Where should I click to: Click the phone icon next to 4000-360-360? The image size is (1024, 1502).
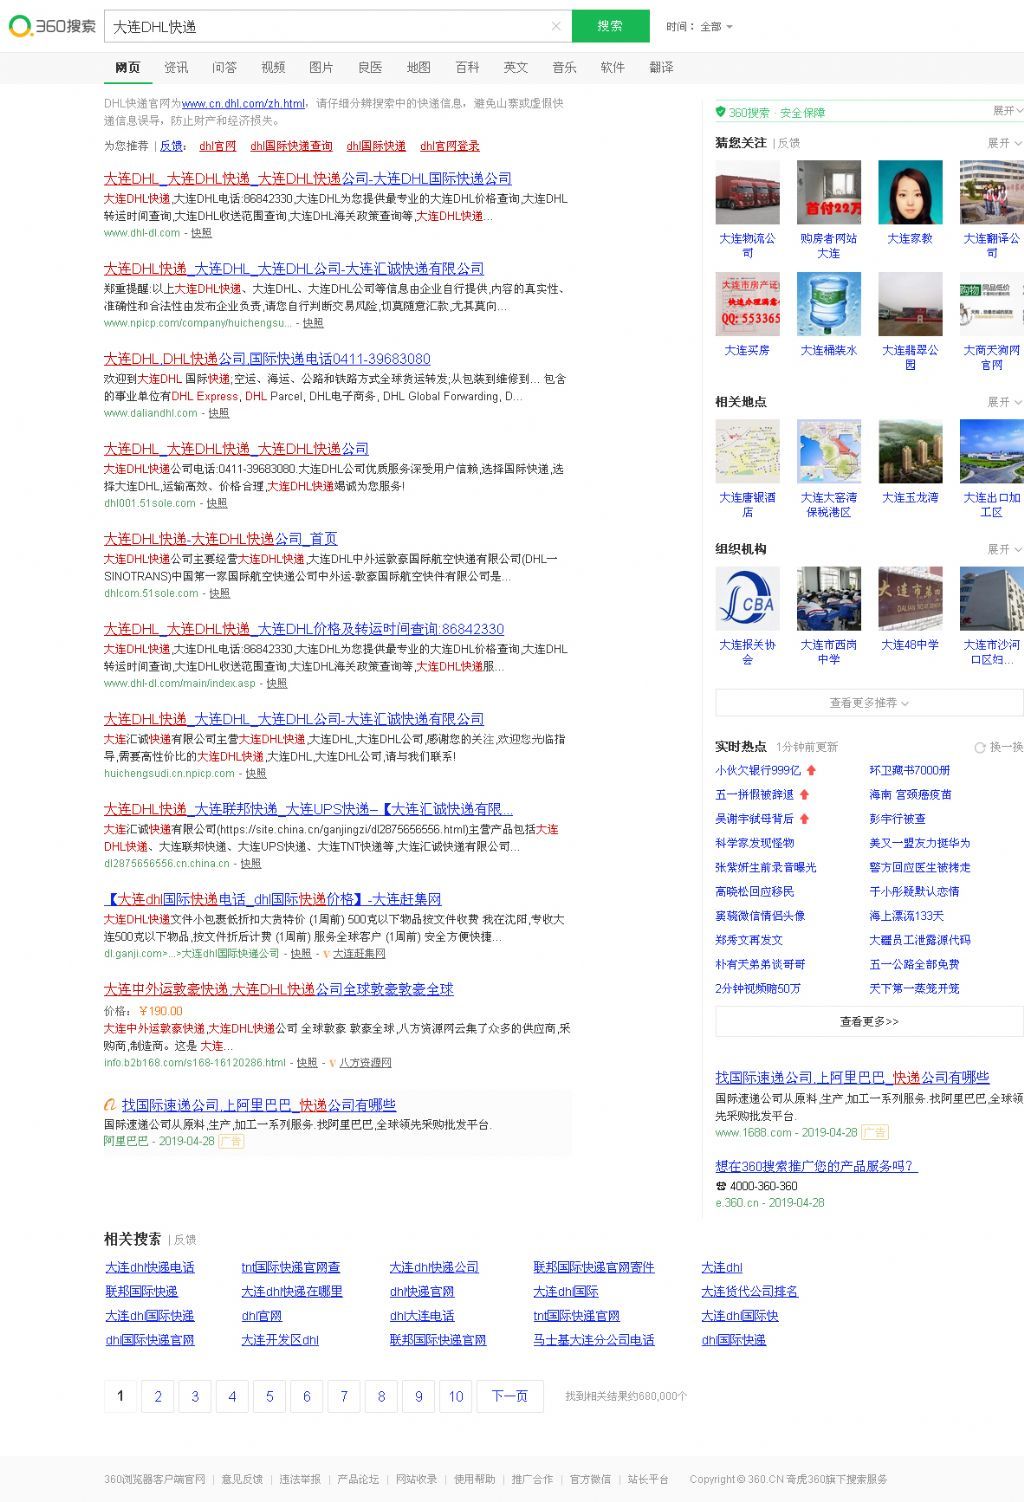[720, 1186]
